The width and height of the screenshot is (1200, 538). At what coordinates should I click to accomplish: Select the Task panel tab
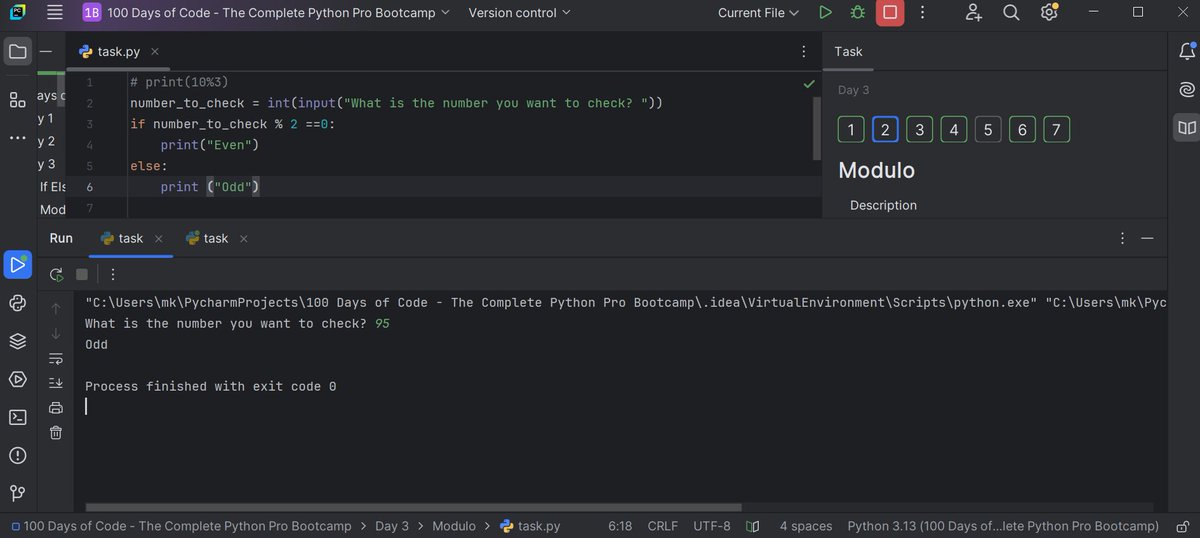click(x=848, y=51)
